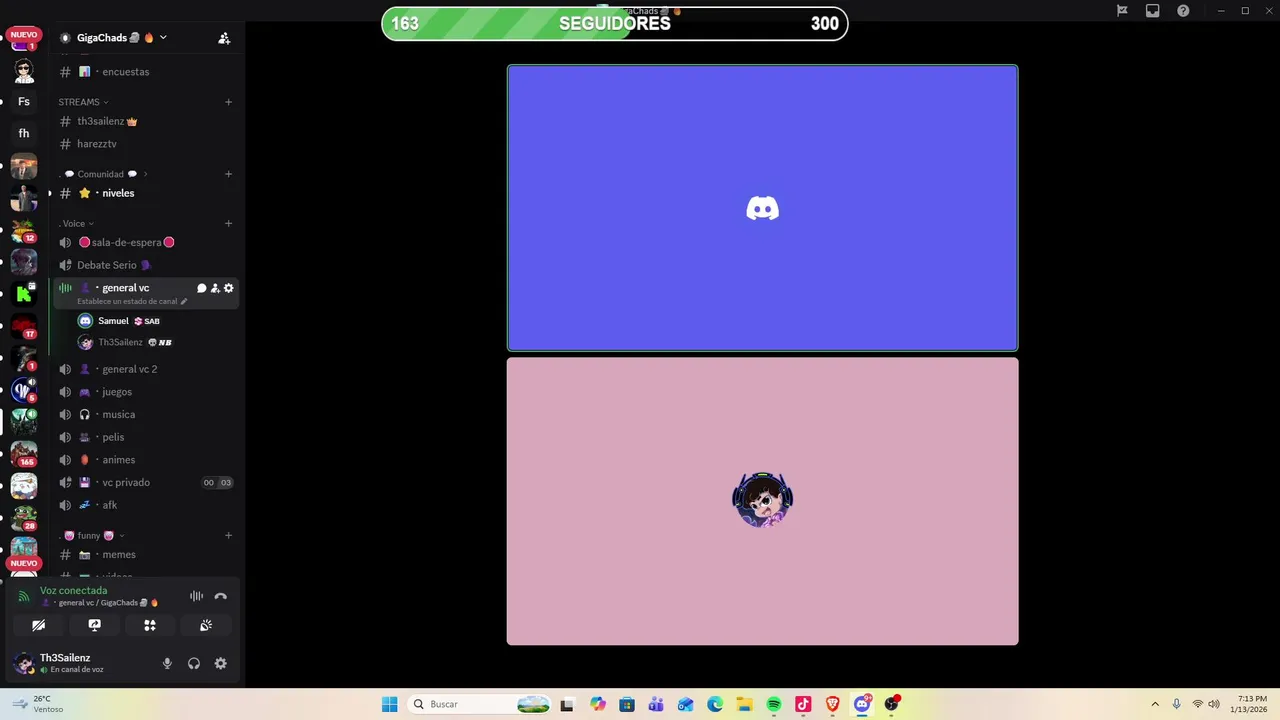
Task: Open the Fs server
Action: [x=24, y=101]
